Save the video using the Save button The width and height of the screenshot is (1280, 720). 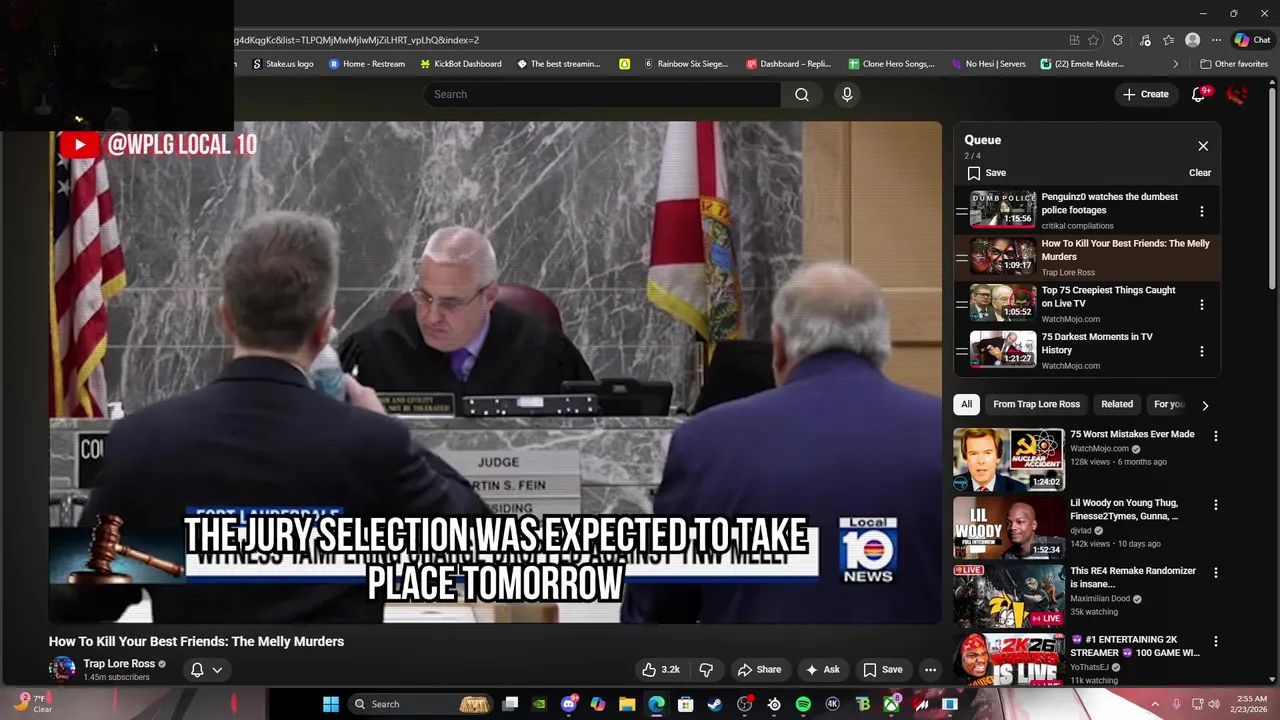[882, 670]
